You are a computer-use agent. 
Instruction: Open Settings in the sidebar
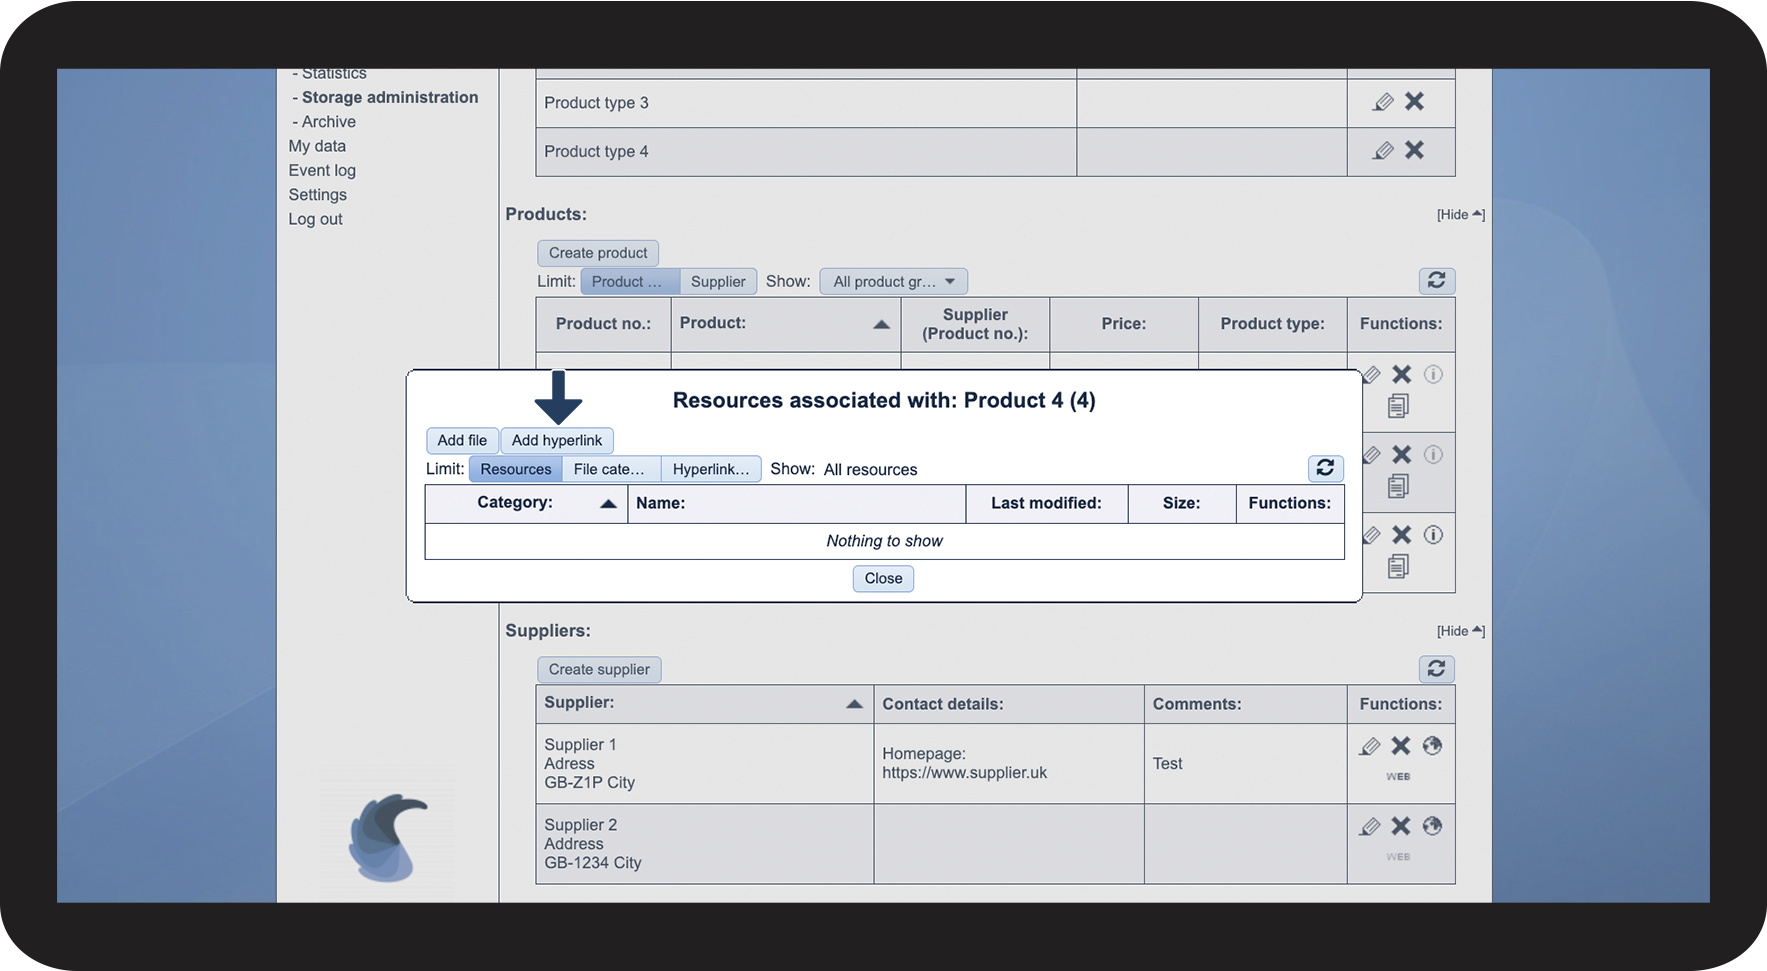pyautogui.click(x=318, y=195)
